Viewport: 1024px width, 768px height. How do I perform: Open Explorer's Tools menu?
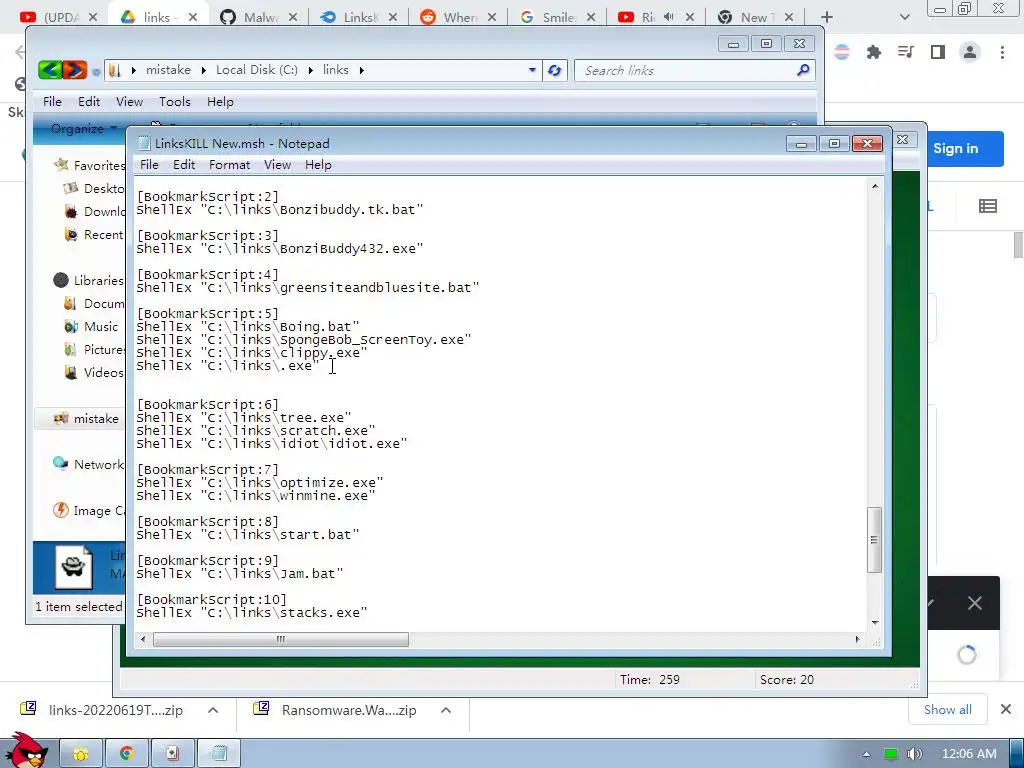tap(174, 102)
